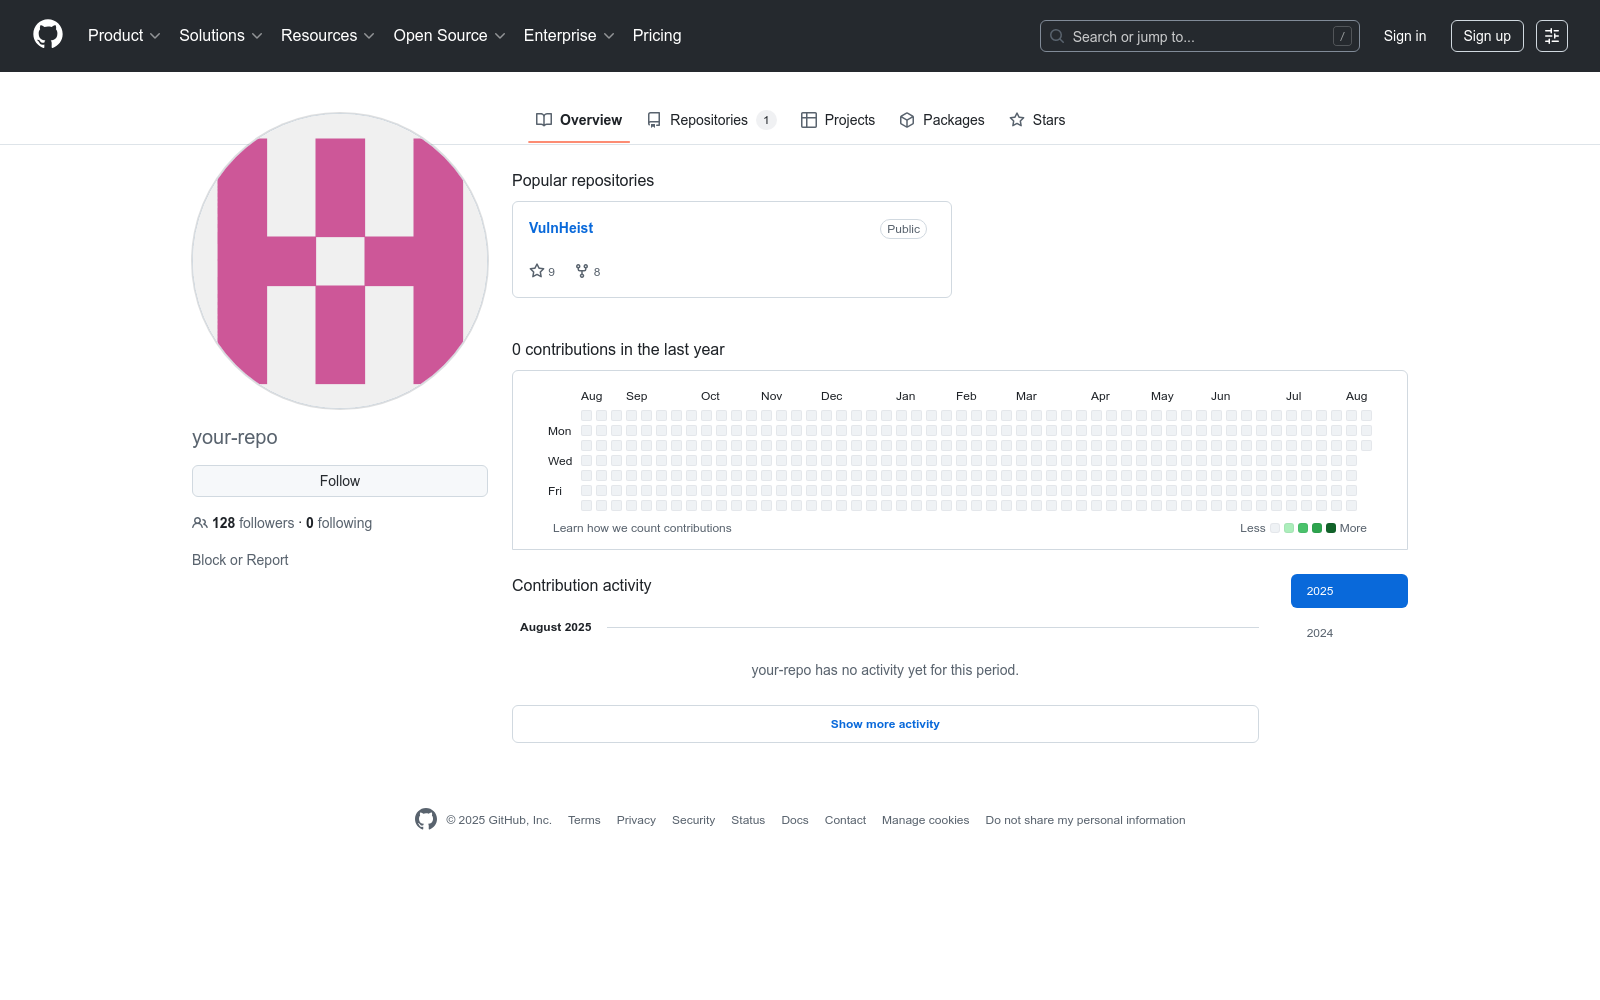Click the Sign up button

pyautogui.click(x=1487, y=36)
